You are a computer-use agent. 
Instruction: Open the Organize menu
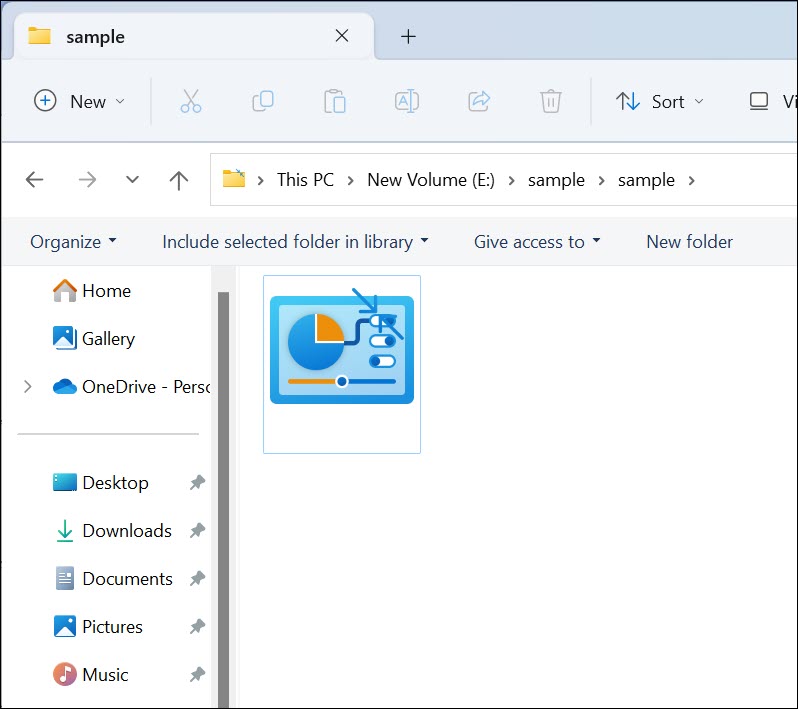[x=73, y=242]
